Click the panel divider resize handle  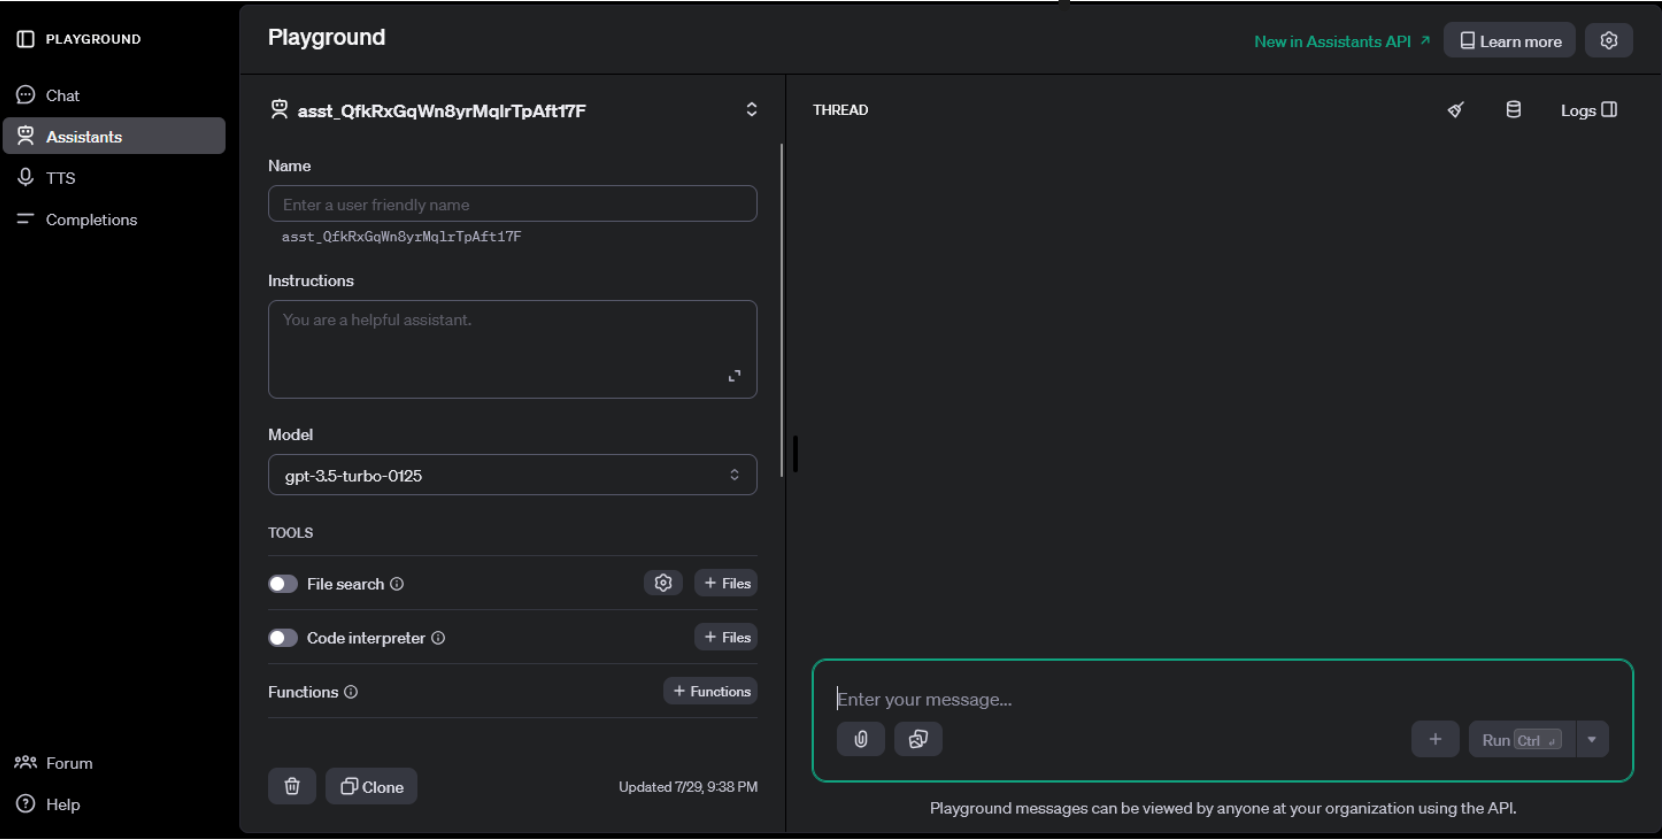tap(795, 454)
